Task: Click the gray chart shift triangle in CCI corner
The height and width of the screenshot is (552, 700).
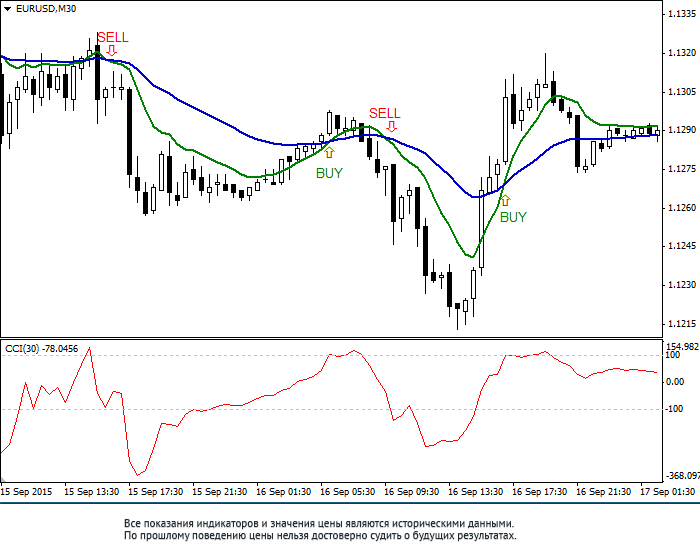Action: [x=4, y=479]
